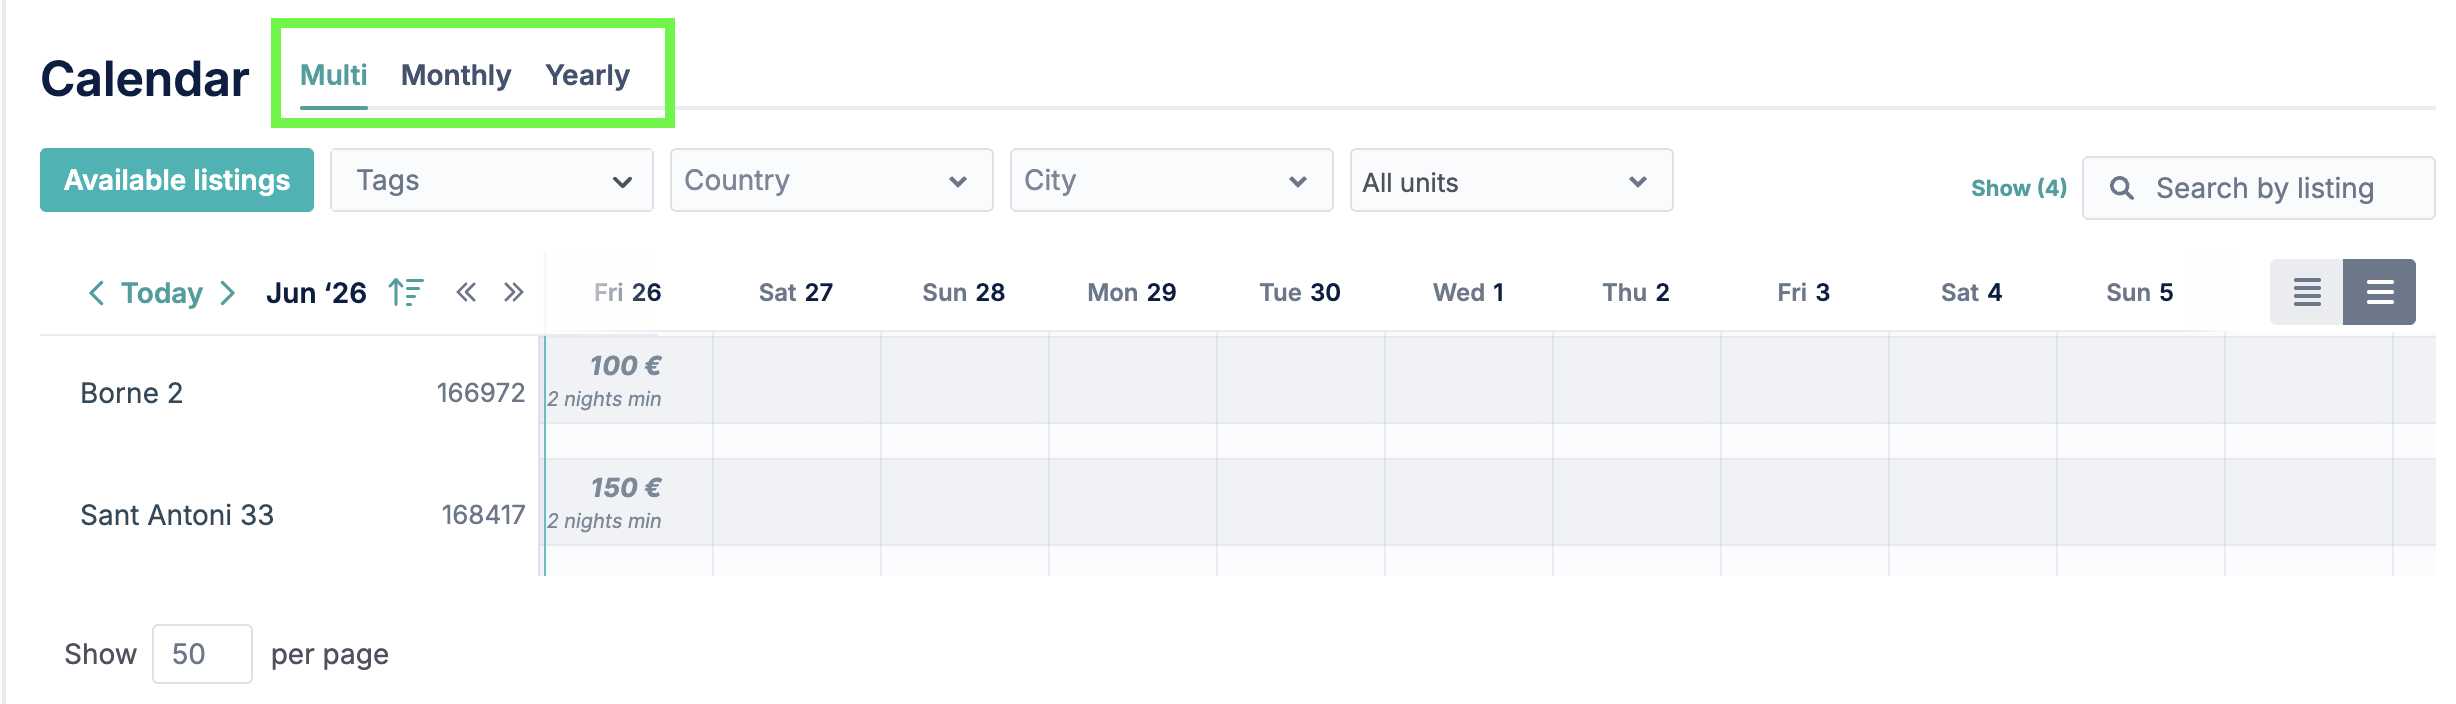The height and width of the screenshot is (704, 2456).
Task: Select the Wed 1 column header
Action: point(1468,292)
